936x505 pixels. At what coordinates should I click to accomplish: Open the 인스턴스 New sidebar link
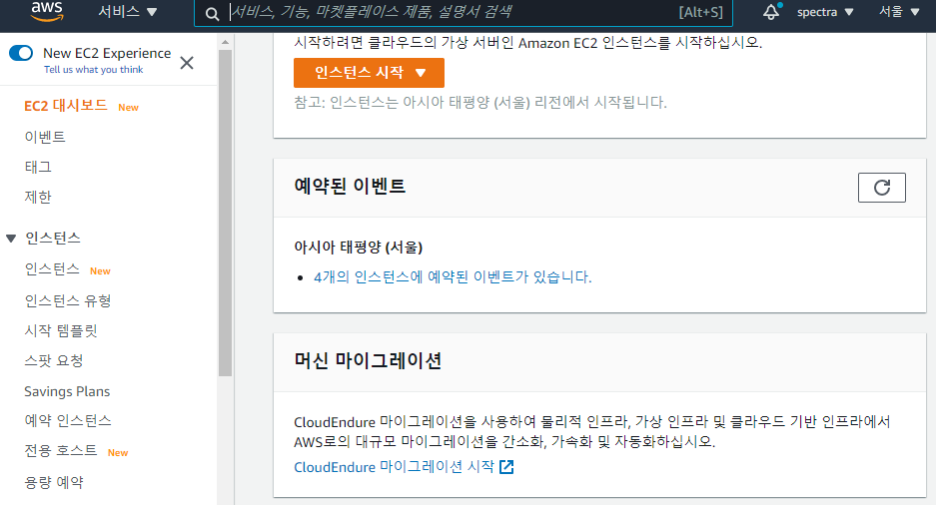(52, 269)
